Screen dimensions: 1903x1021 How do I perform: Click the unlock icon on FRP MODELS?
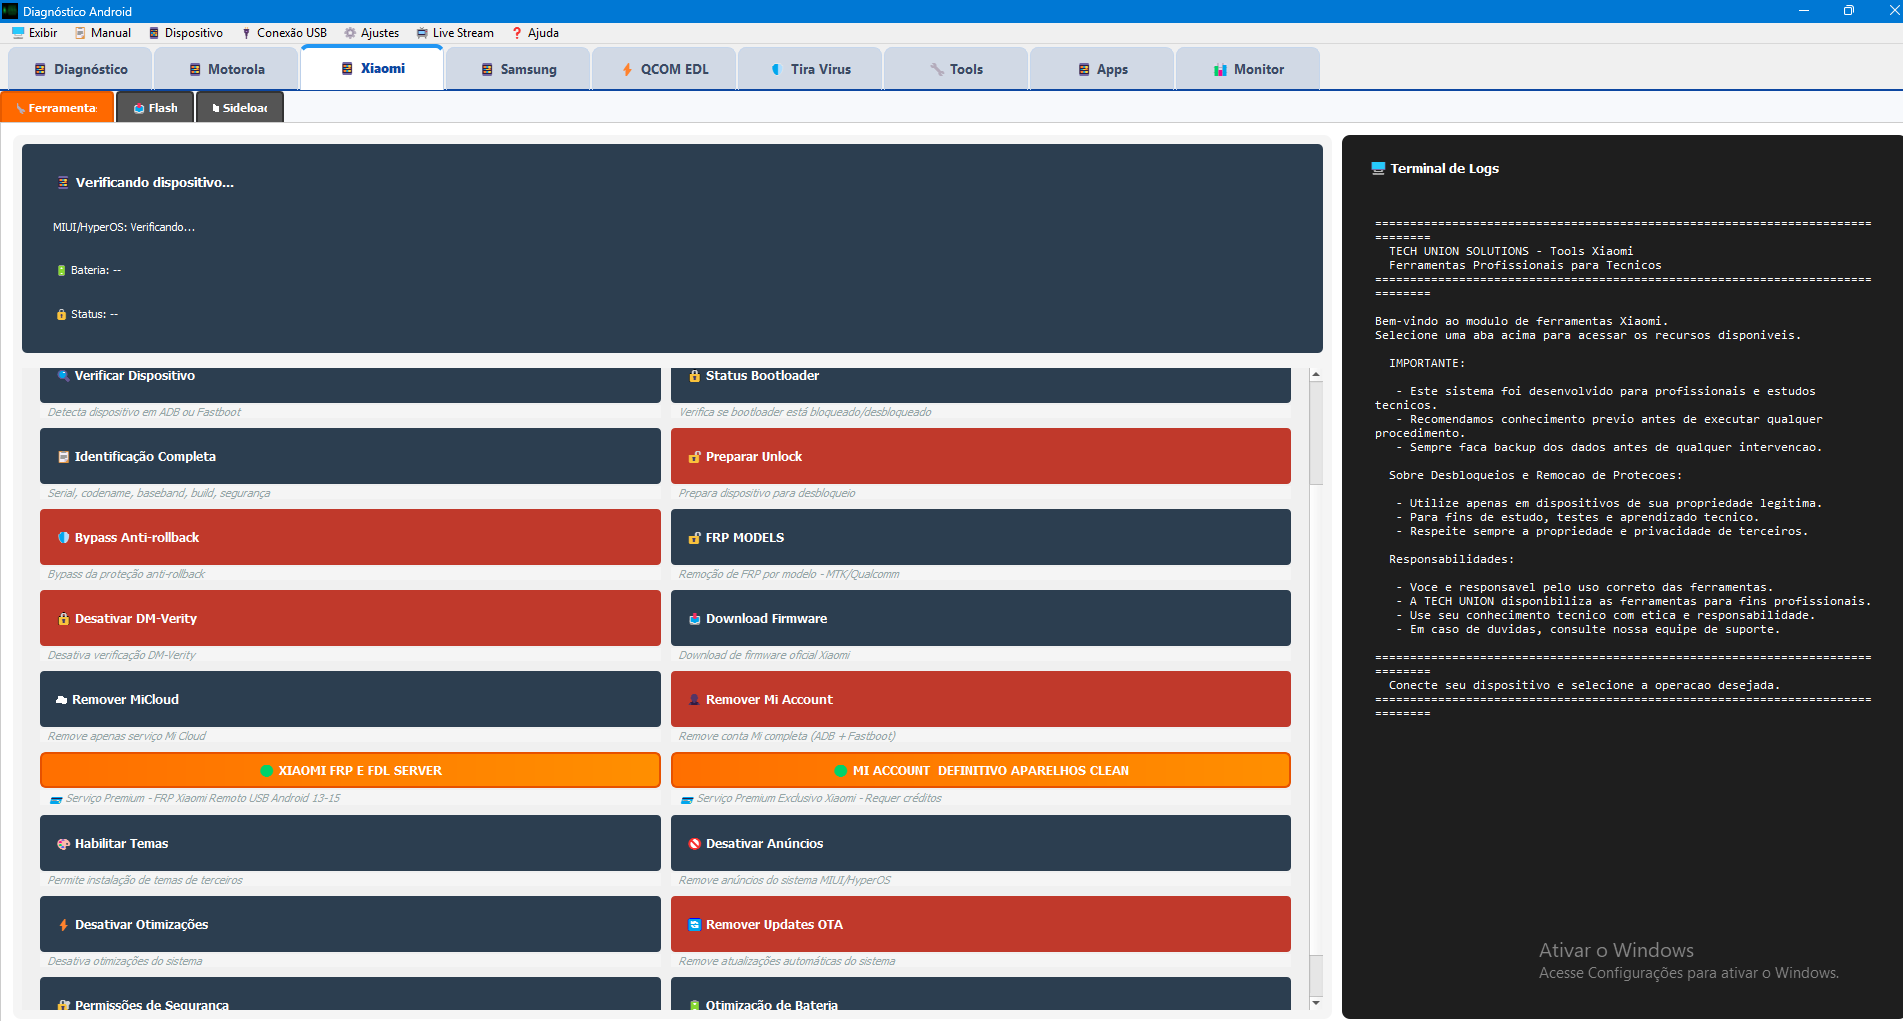694,538
